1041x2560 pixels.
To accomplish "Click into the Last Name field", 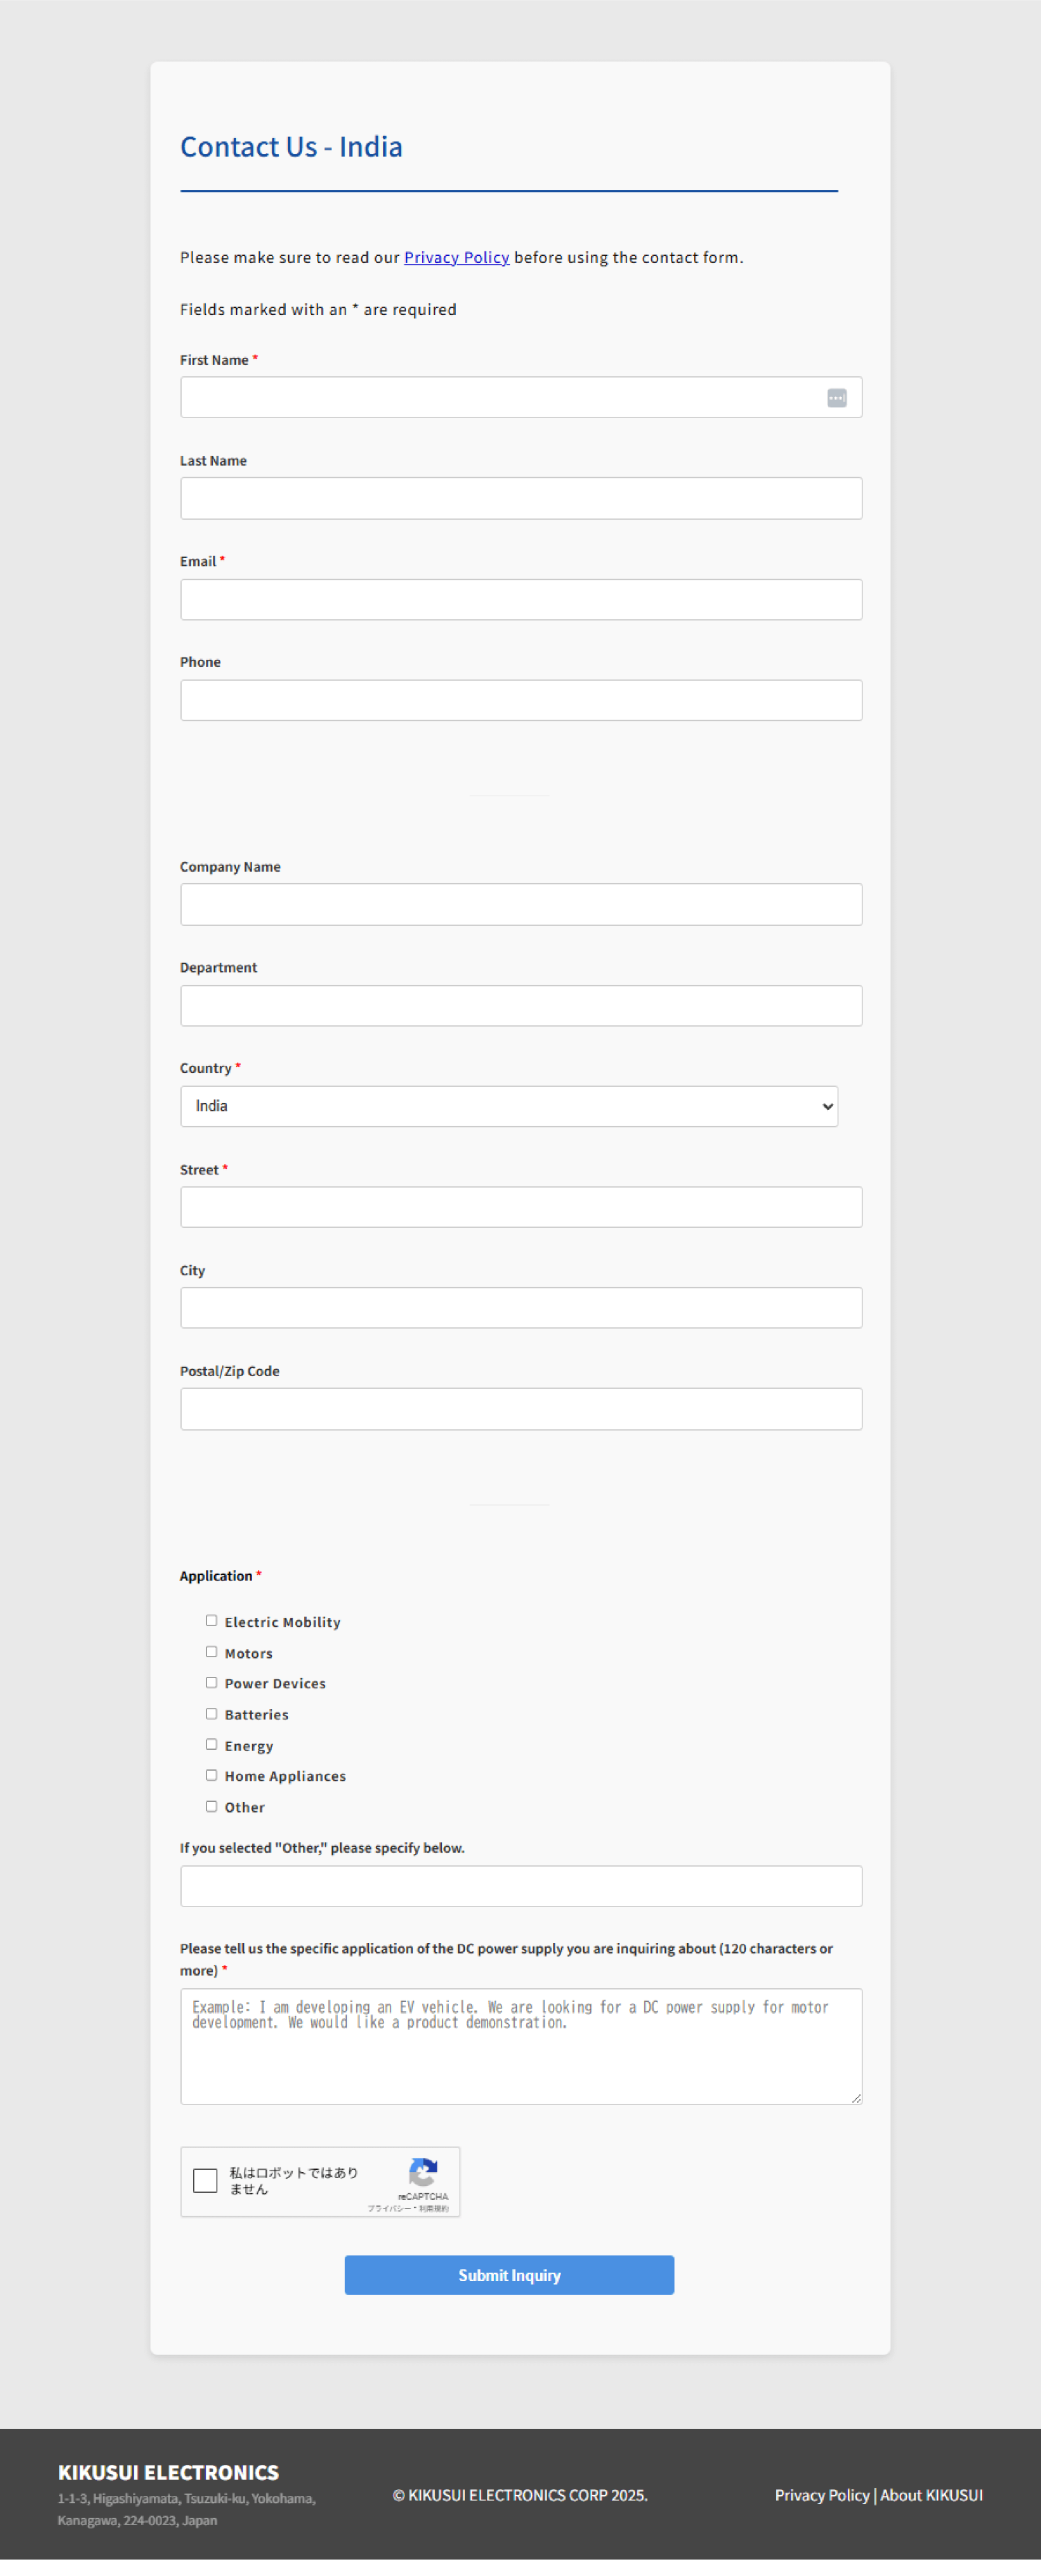I will [x=521, y=498].
